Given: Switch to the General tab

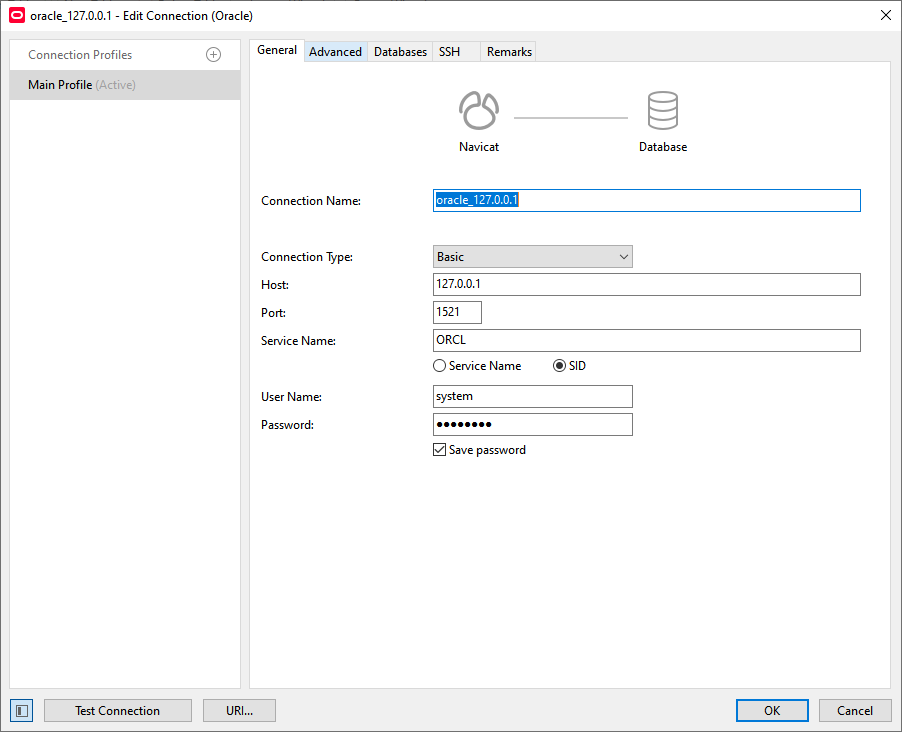Looking at the screenshot, I should [x=277, y=50].
